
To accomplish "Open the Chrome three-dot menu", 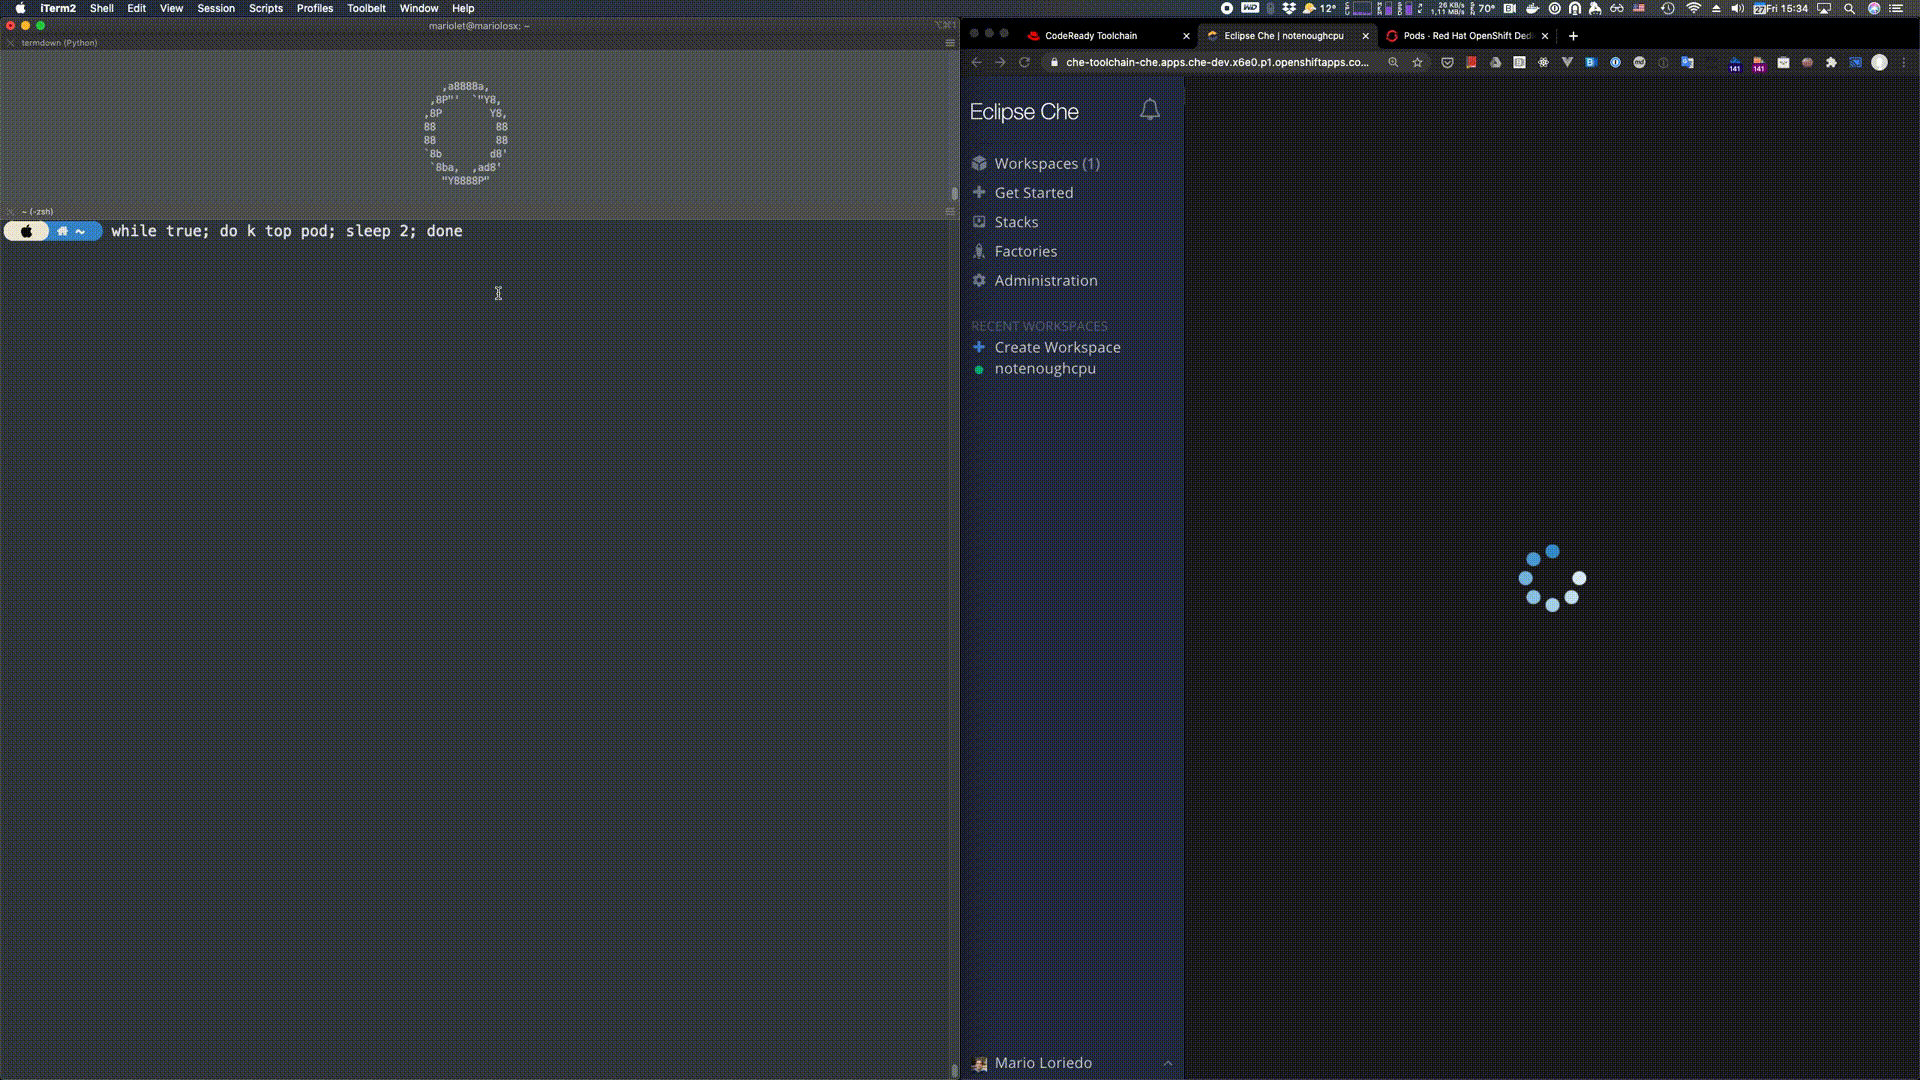I will (x=1904, y=62).
